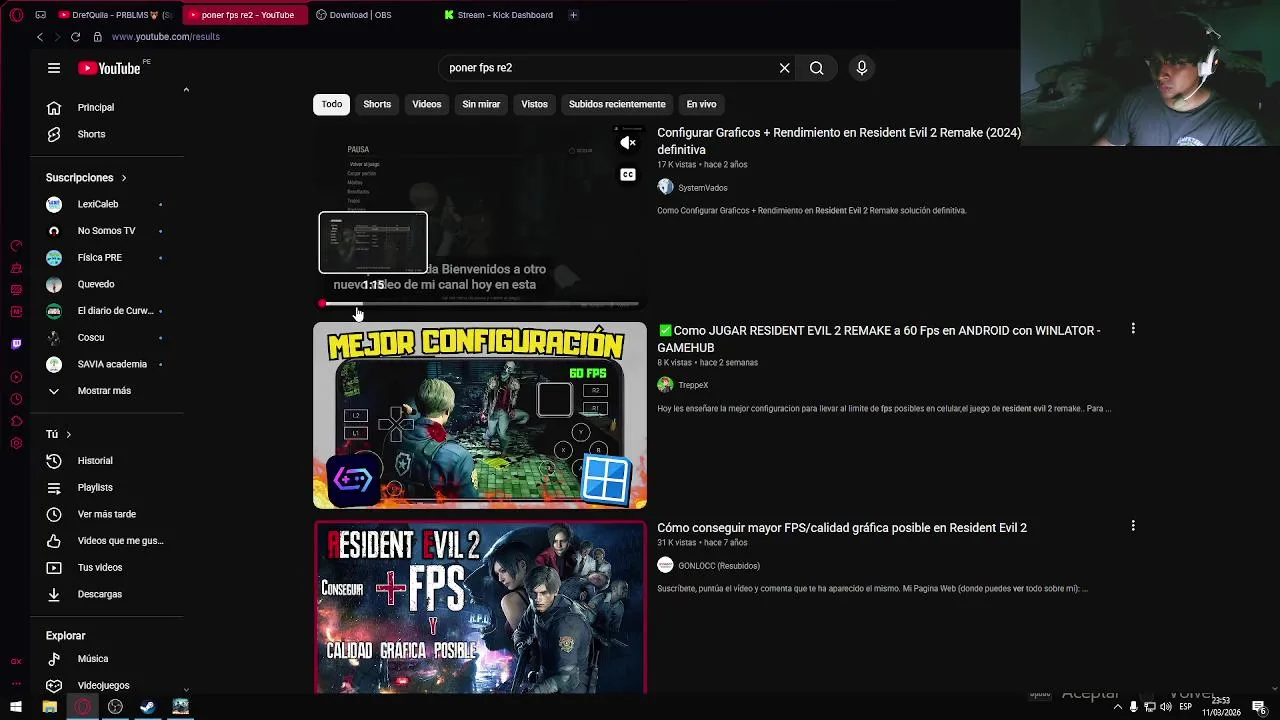Open Steam from the taskbar
Image resolution: width=1280 pixels, height=720 pixels.
[x=148, y=707]
